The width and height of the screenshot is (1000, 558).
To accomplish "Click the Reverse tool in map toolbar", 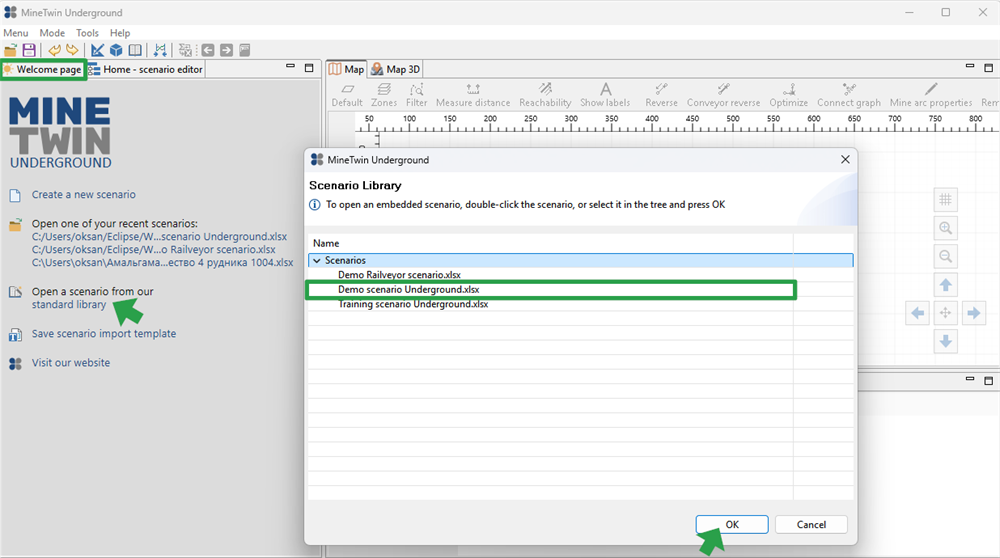I will point(661,95).
